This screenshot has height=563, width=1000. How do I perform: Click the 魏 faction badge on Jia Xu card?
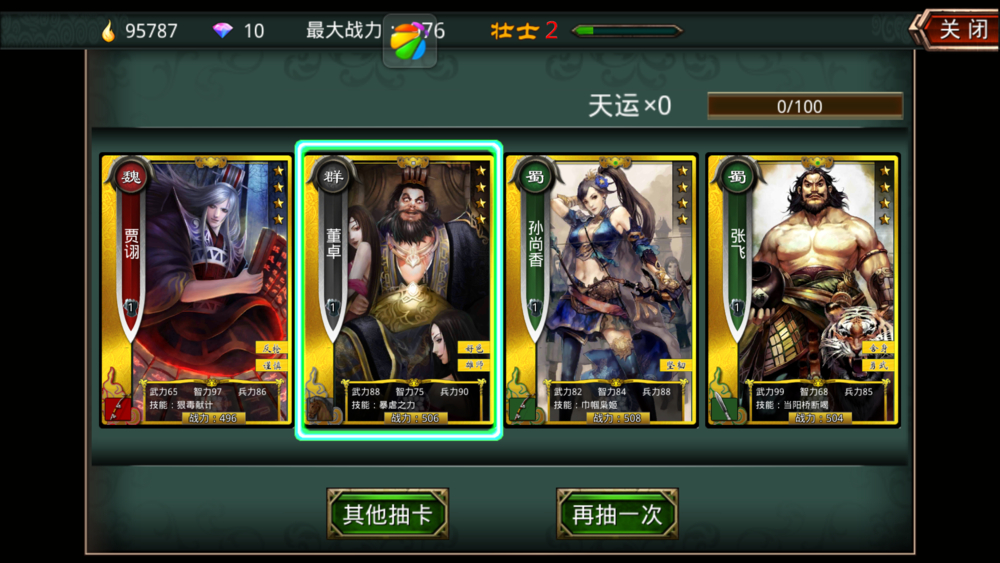(131, 177)
